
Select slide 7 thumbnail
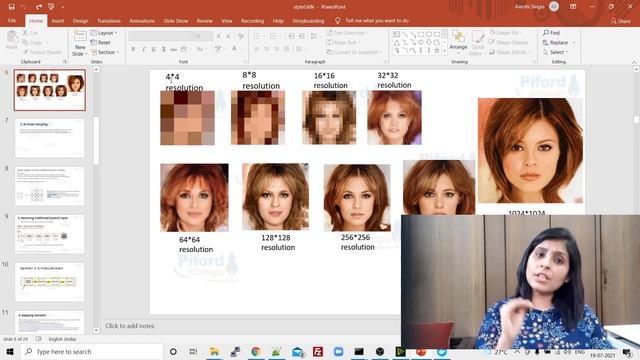[x=49, y=138]
